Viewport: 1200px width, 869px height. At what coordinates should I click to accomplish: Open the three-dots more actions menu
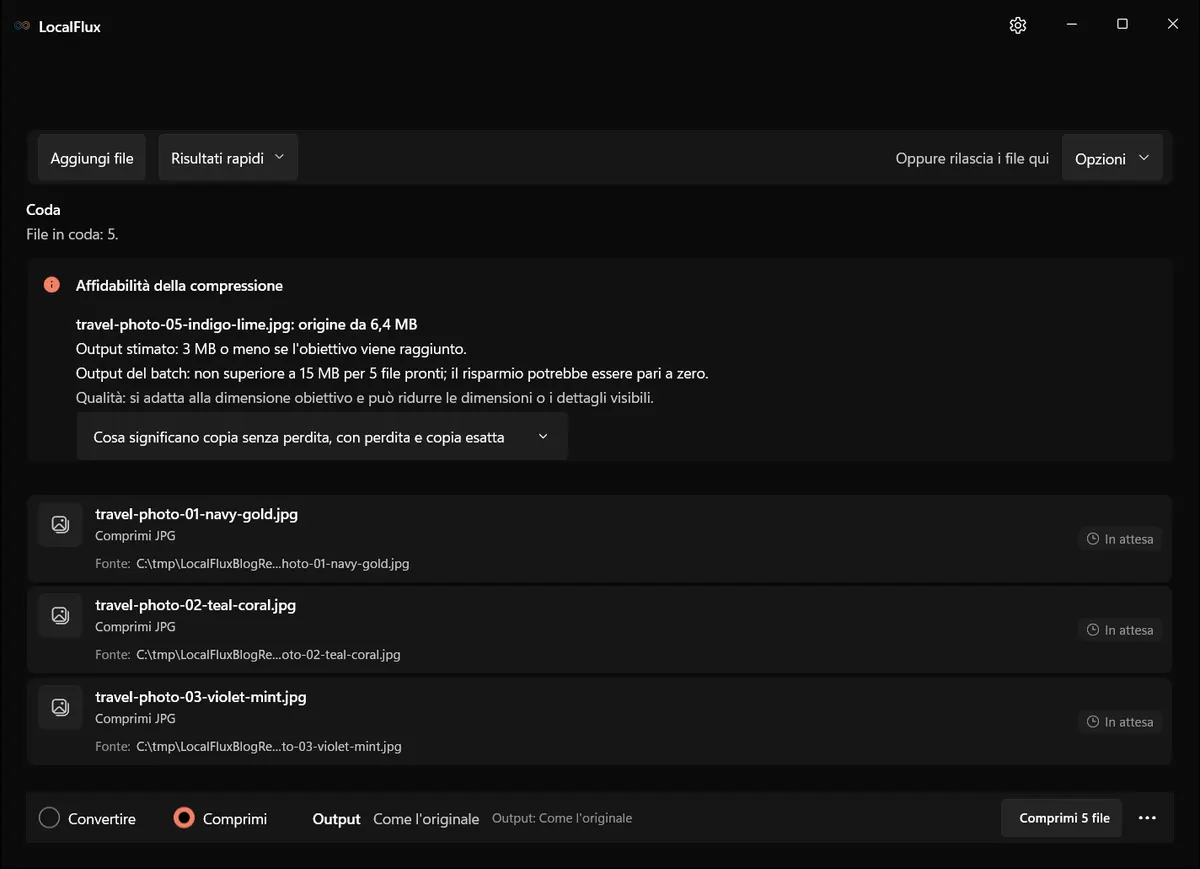[1147, 818]
